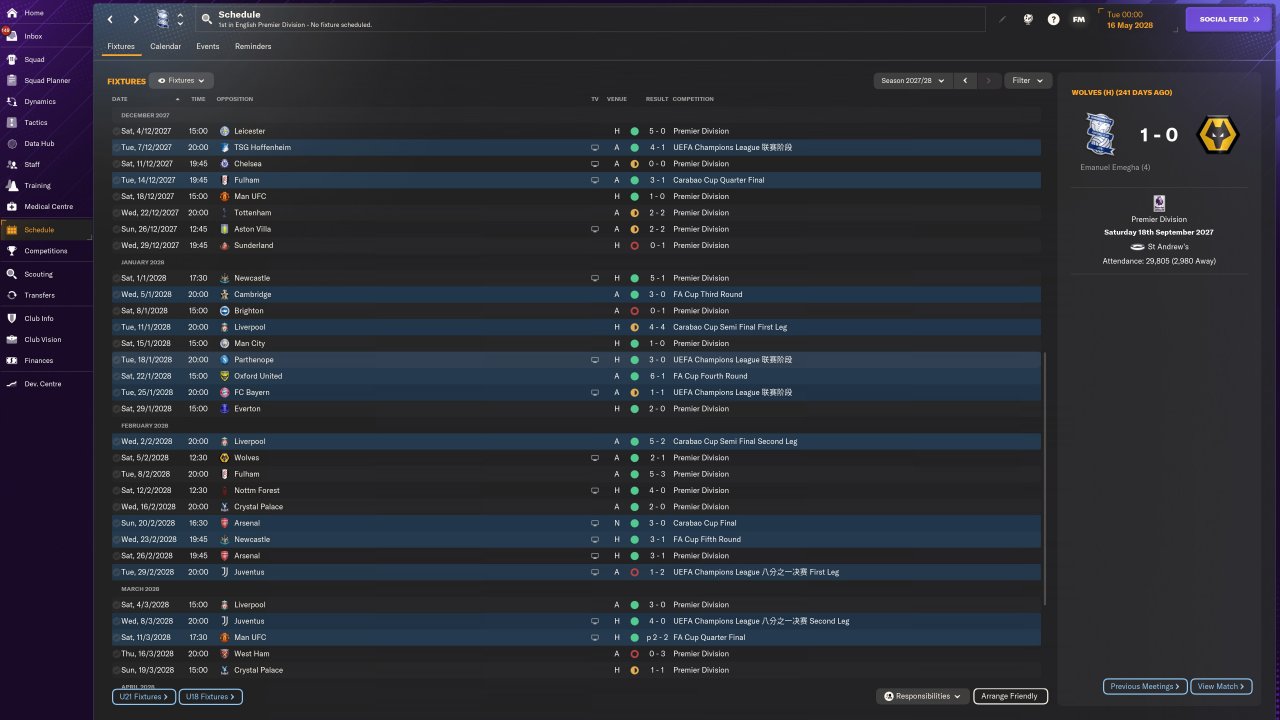Open the Responsibilities dropdown

[923, 696]
